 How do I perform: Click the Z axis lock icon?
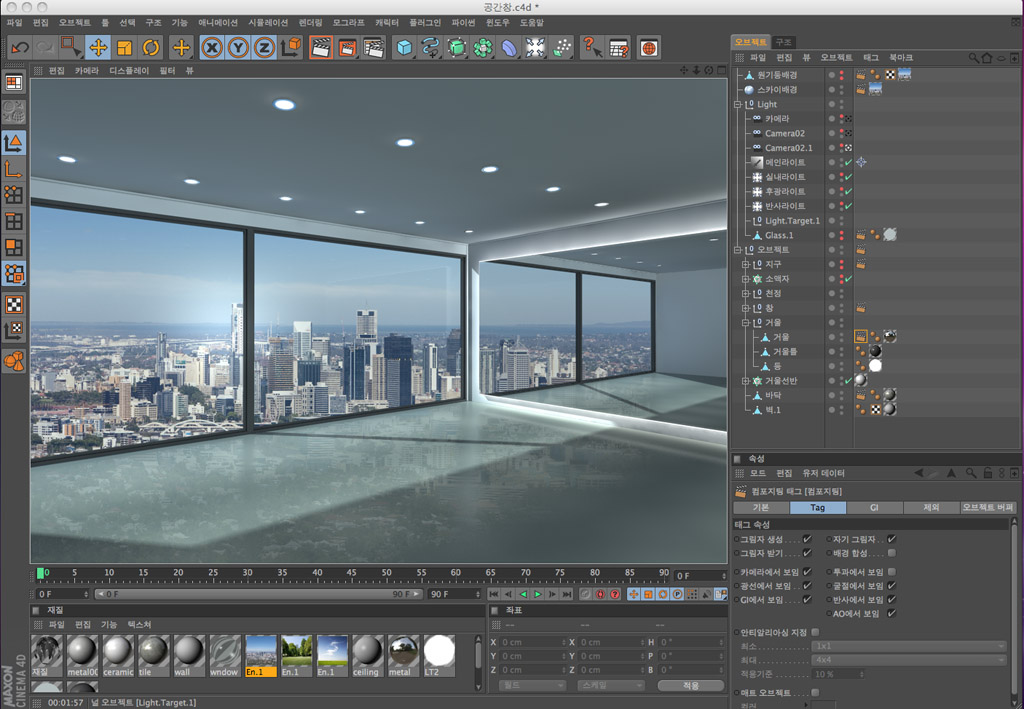click(x=264, y=47)
